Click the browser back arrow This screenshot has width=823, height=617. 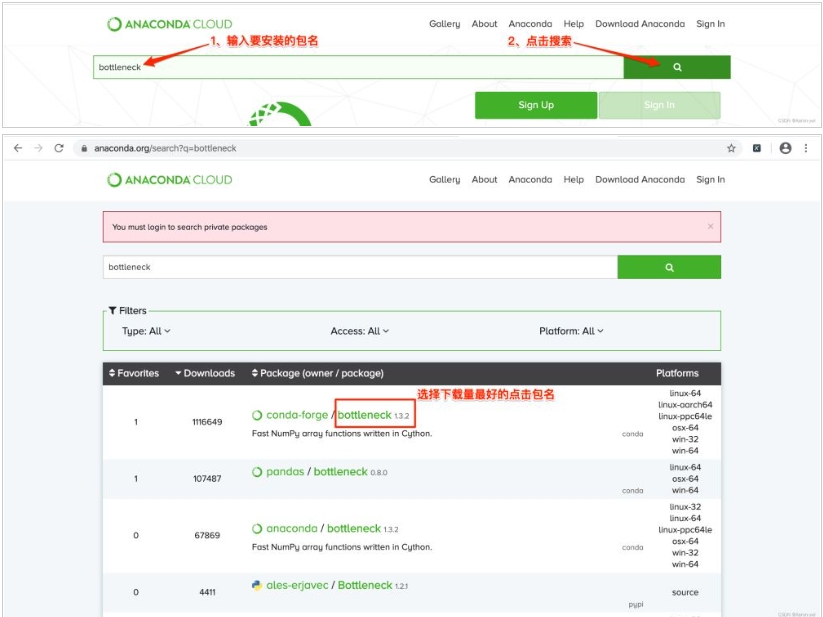pos(18,148)
